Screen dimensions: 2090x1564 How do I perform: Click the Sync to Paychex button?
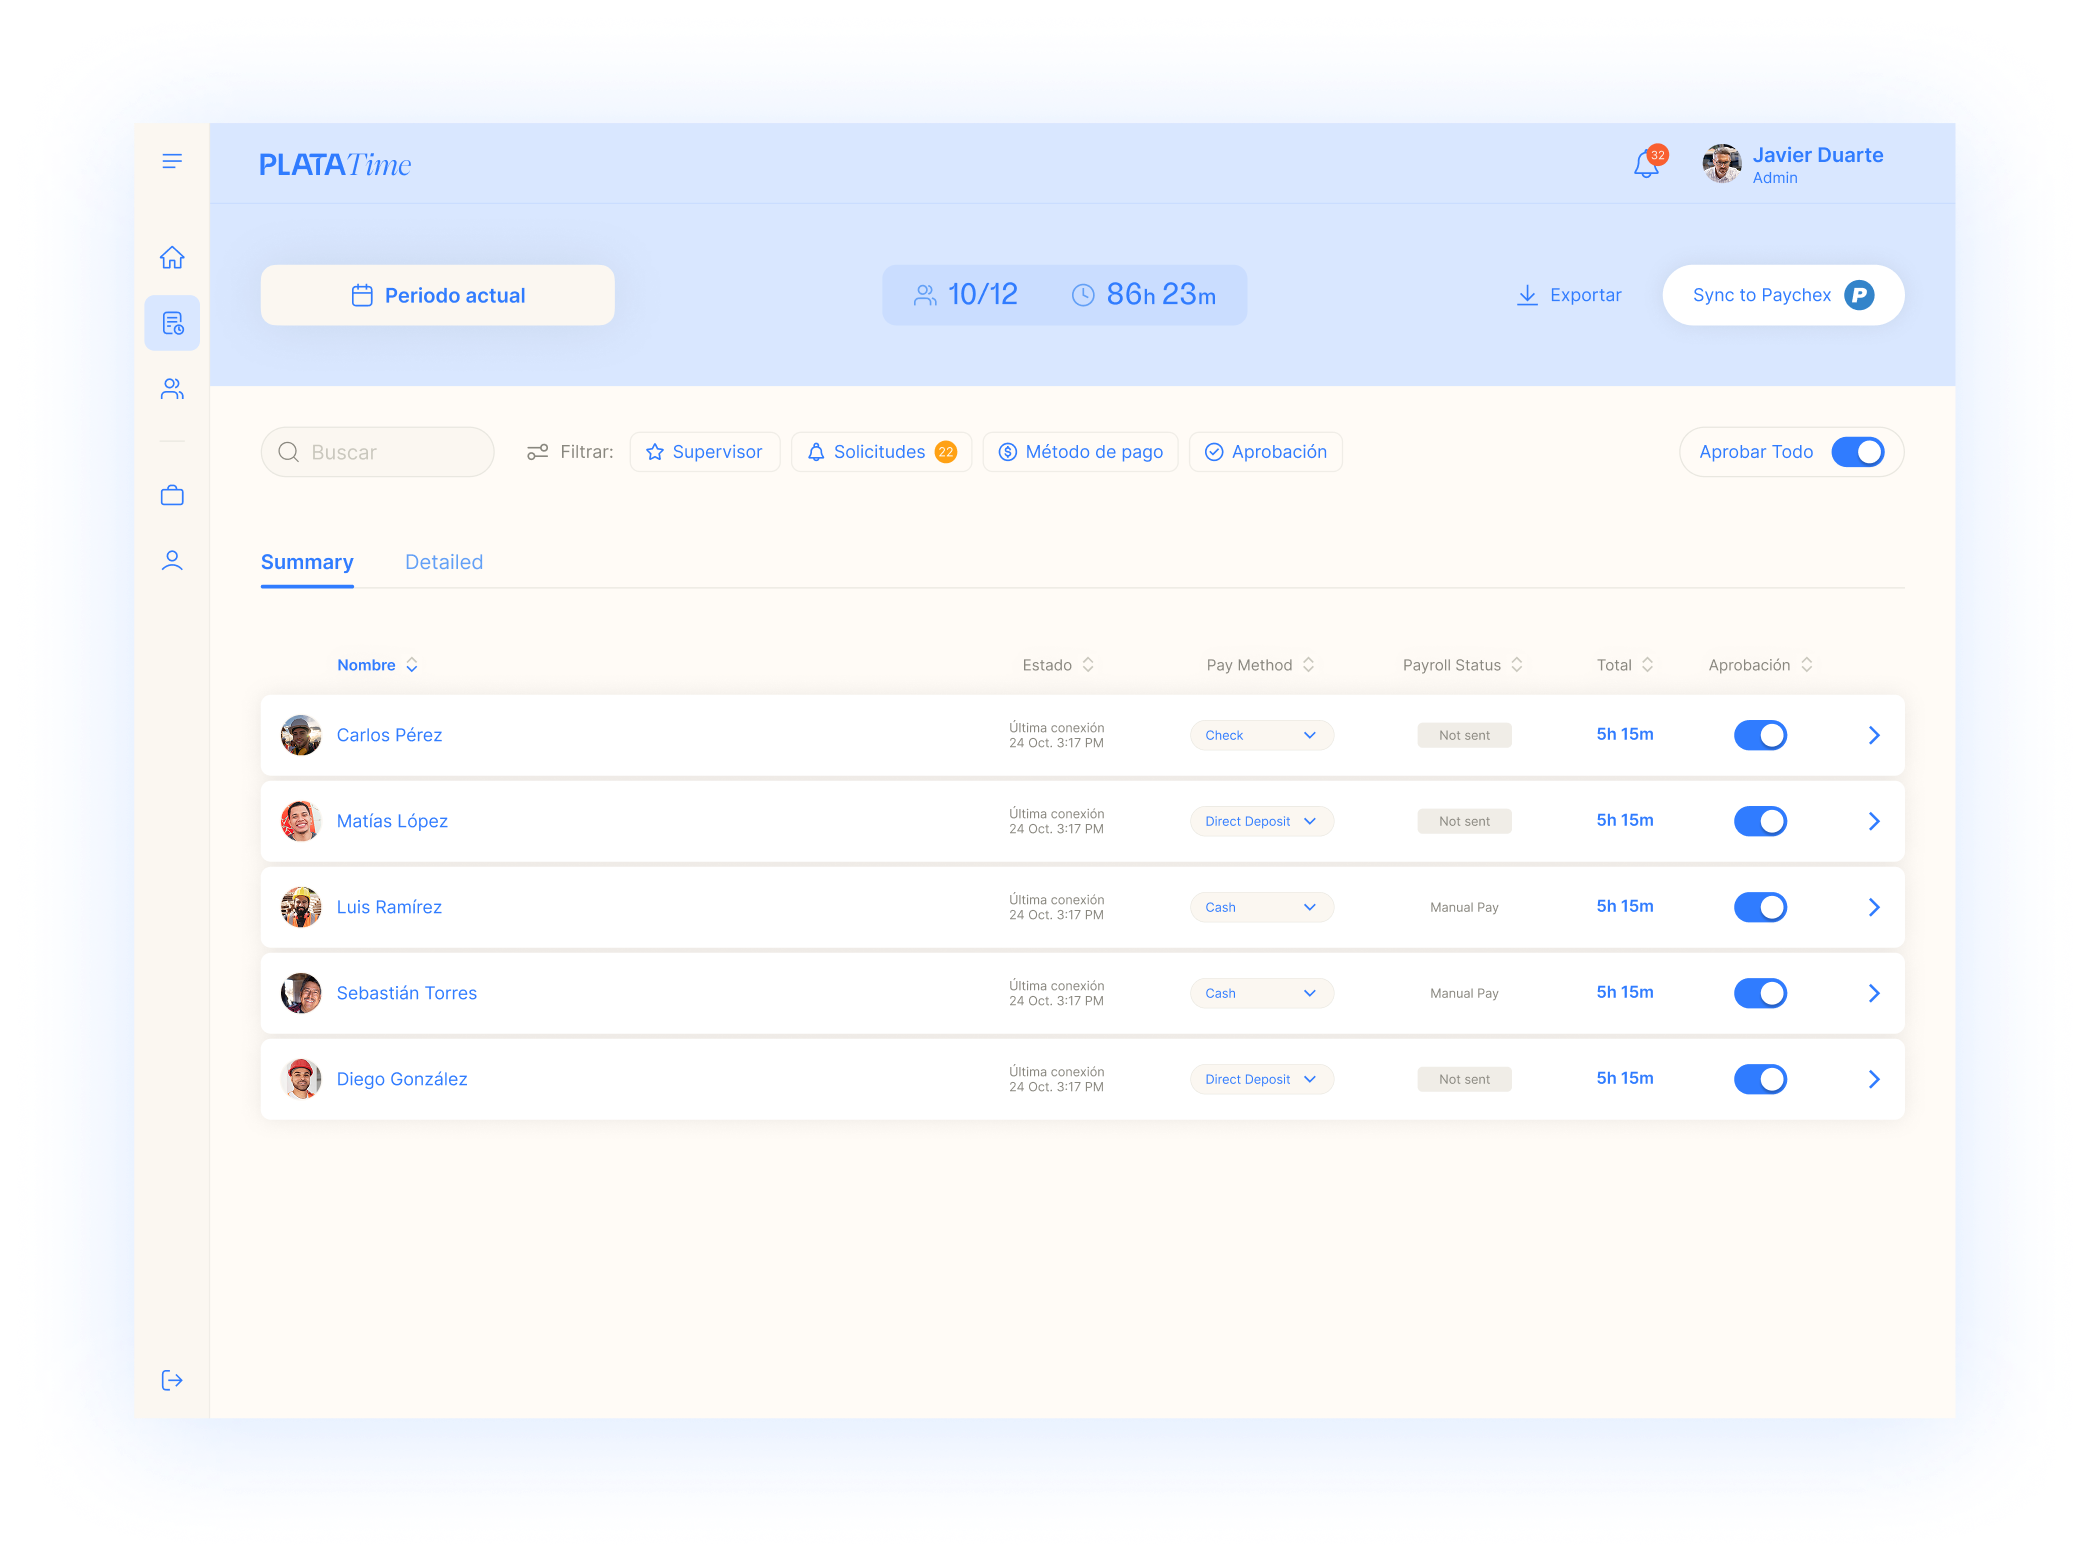(1782, 295)
